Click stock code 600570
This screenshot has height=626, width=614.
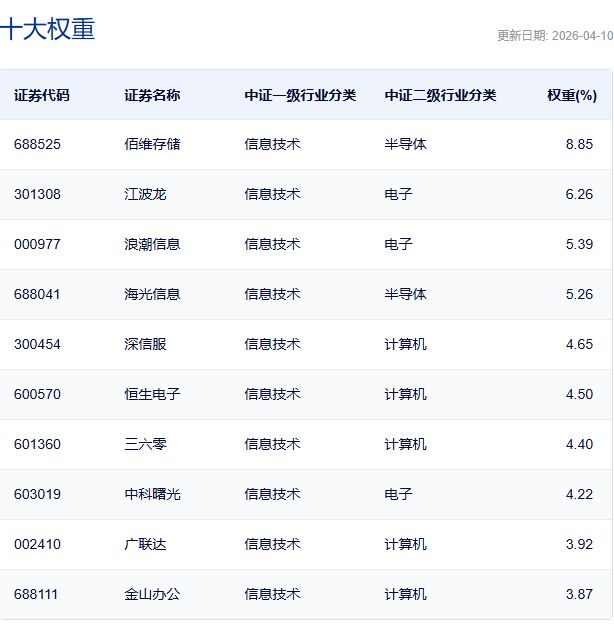pos(37,394)
